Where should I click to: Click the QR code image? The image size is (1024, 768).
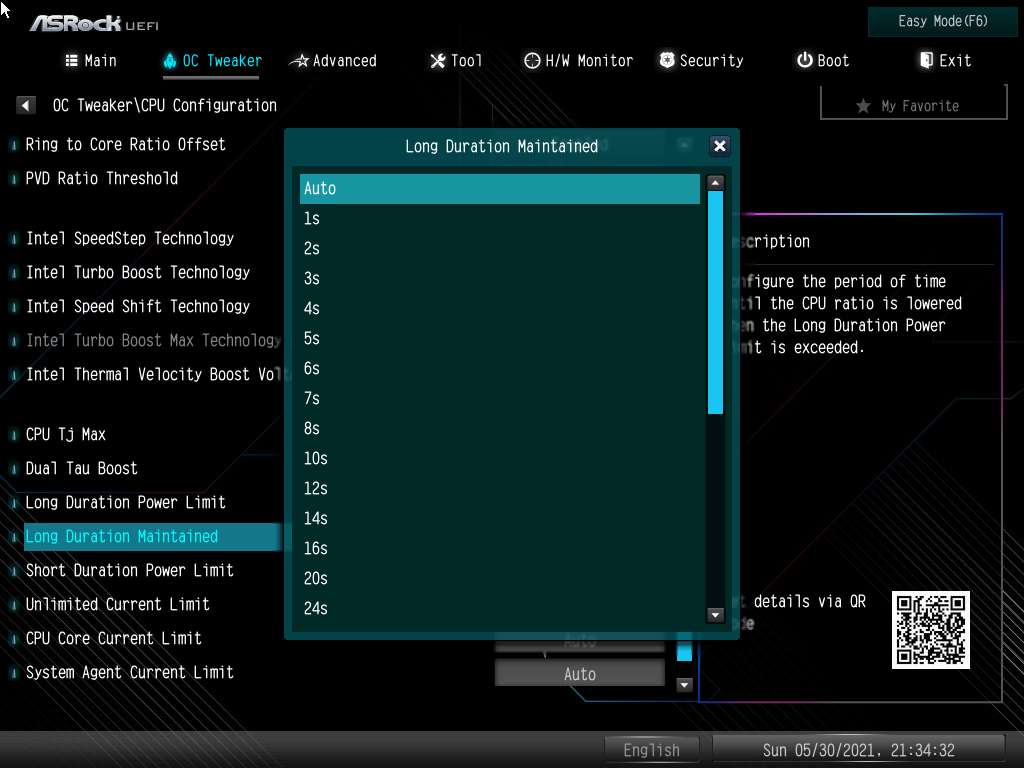(x=931, y=630)
